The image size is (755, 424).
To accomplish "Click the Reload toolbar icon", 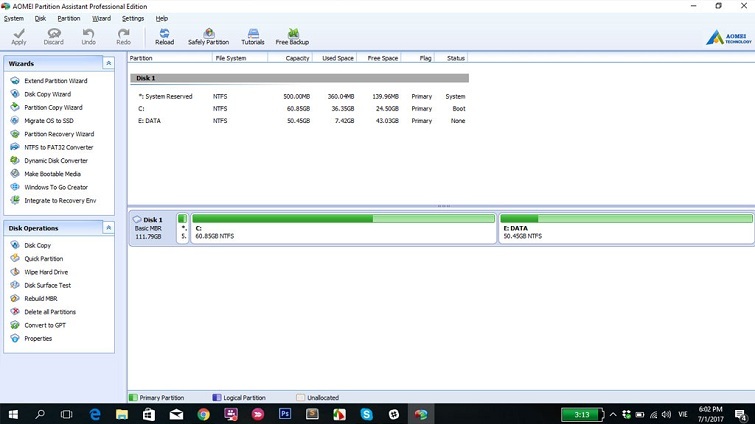I will [164, 36].
